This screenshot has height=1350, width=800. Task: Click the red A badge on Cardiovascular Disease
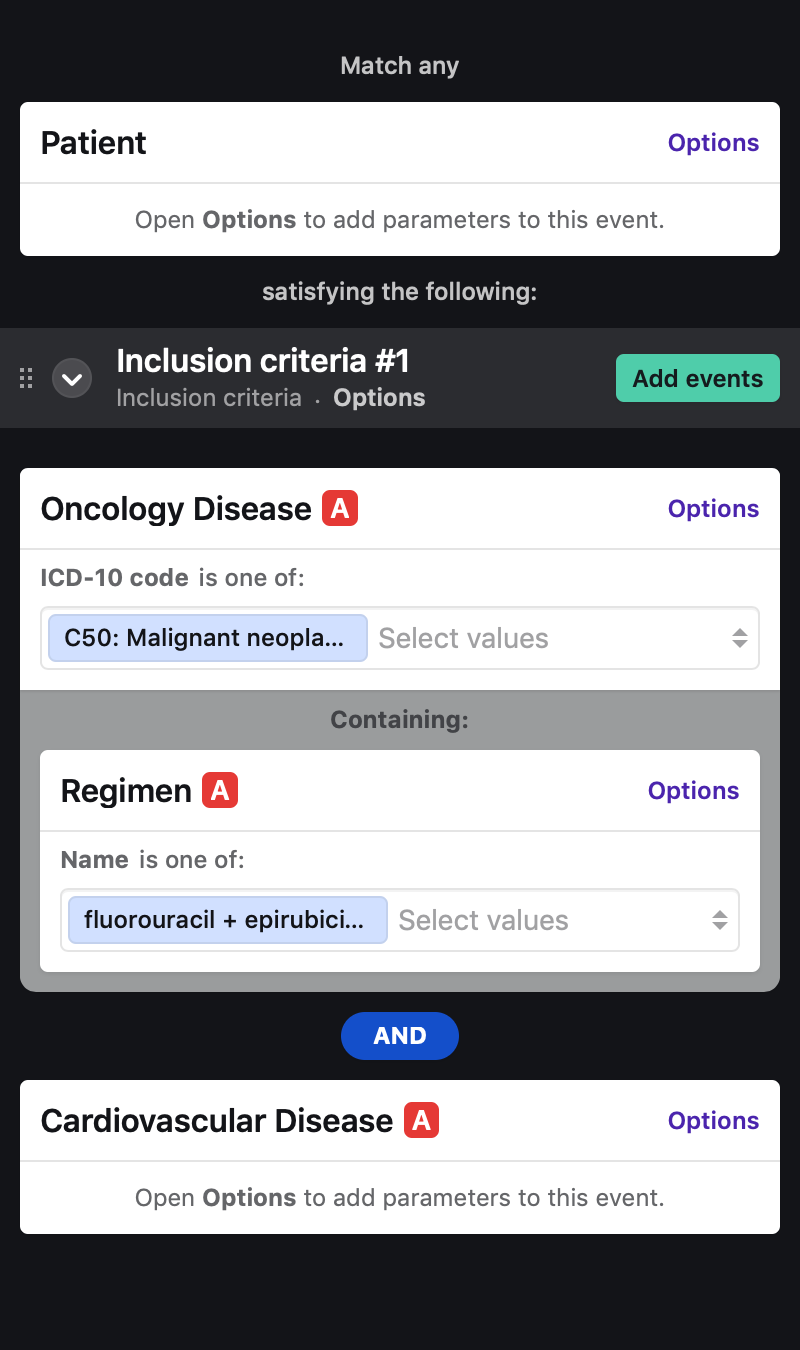[x=422, y=1121]
